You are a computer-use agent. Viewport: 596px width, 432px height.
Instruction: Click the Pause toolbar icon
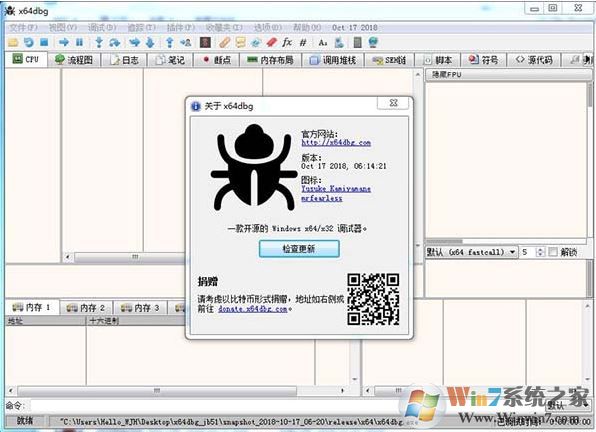tap(79, 42)
